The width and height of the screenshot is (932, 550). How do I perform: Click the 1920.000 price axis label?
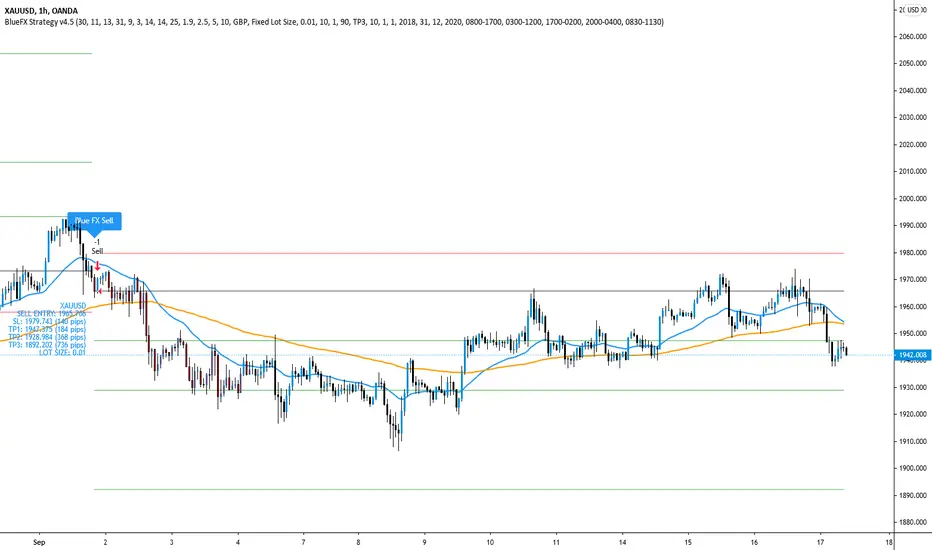[913, 414]
